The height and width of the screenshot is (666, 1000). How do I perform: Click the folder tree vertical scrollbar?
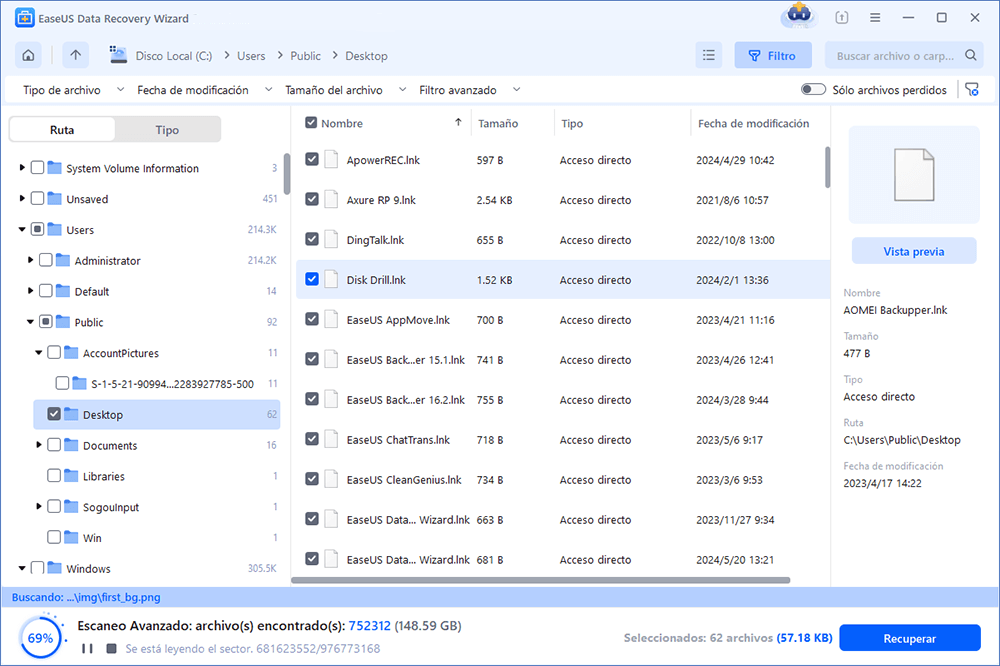point(287,174)
